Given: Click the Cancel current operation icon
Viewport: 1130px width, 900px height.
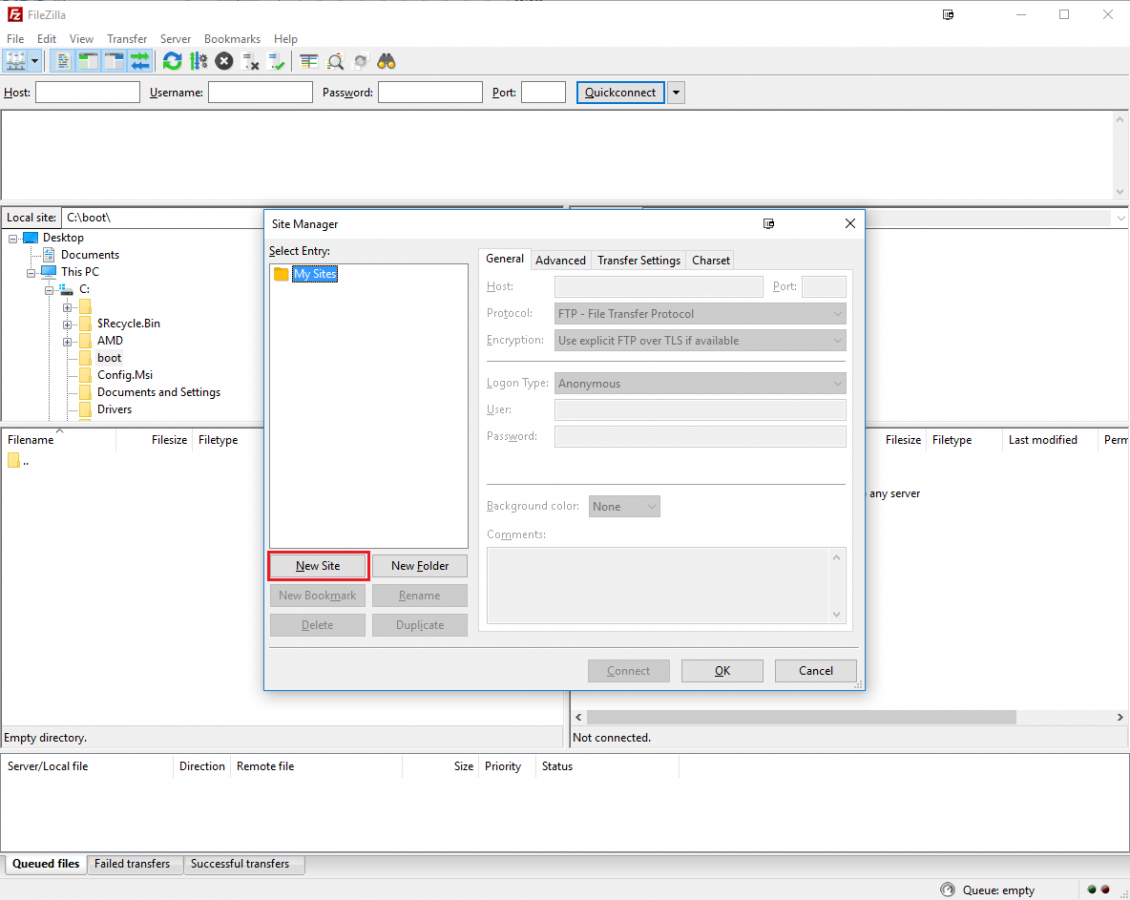Looking at the screenshot, I should [224, 61].
